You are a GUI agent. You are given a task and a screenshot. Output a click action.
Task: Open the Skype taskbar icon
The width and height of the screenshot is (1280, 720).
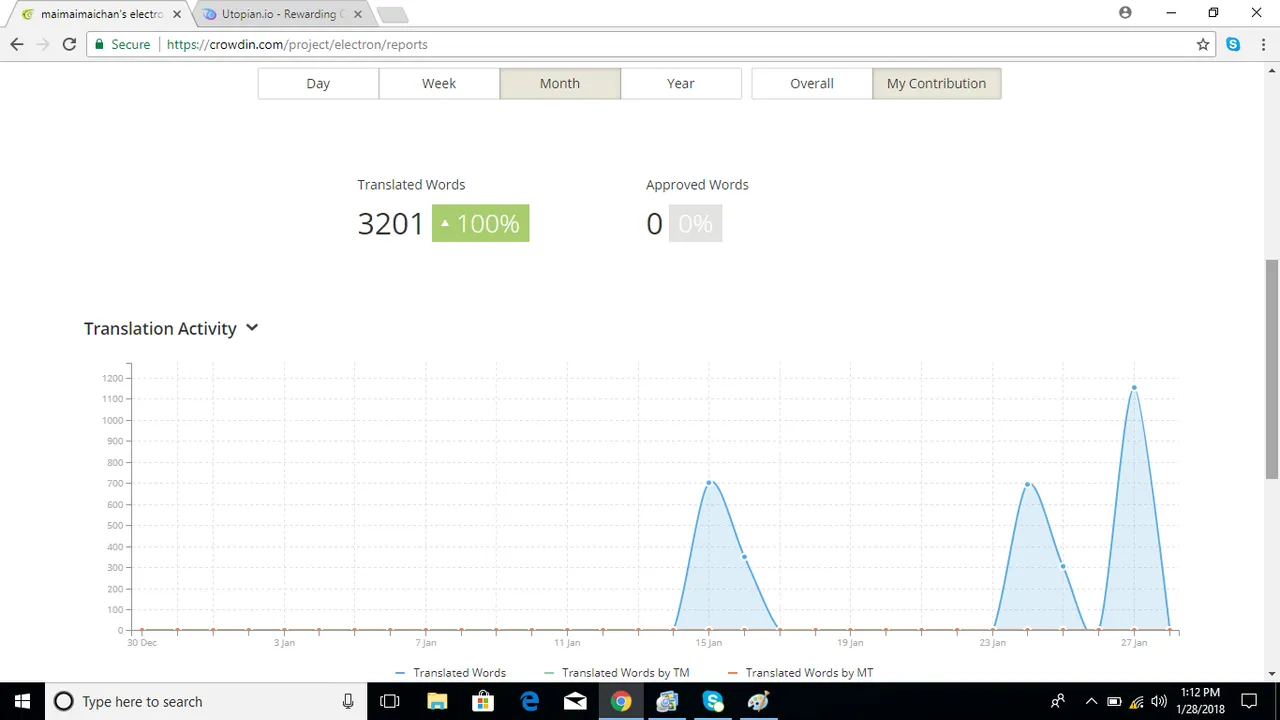click(713, 701)
